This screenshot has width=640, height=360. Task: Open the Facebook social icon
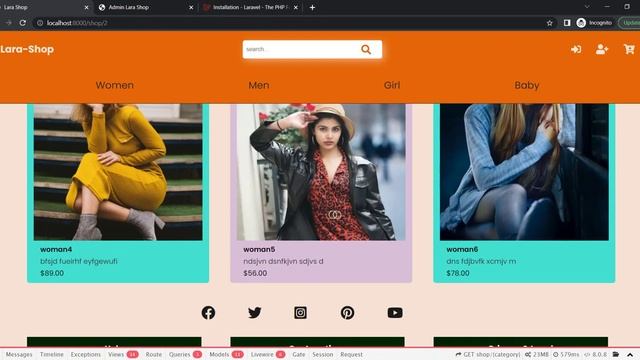208,313
